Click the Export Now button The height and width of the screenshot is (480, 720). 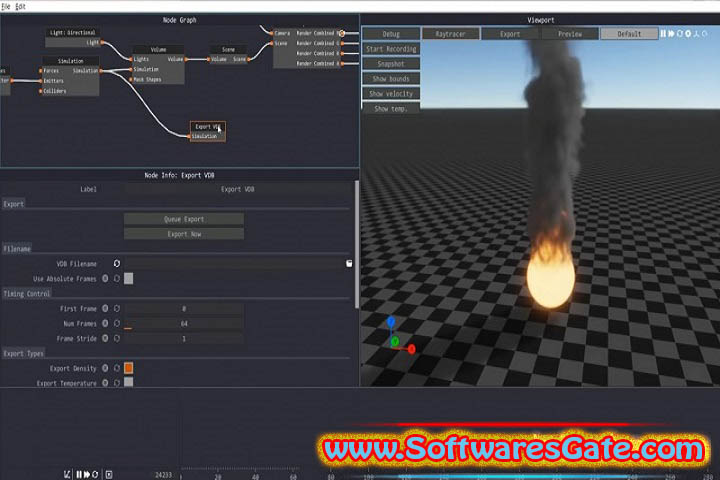pyautogui.click(x=184, y=234)
